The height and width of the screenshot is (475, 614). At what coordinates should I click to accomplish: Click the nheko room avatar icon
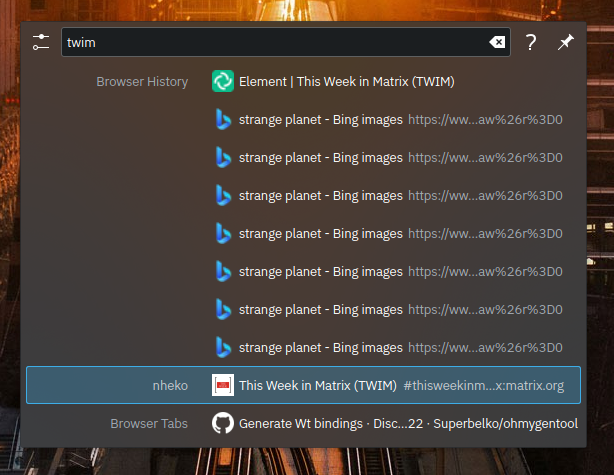pyautogui.click(x=223, y=385)
